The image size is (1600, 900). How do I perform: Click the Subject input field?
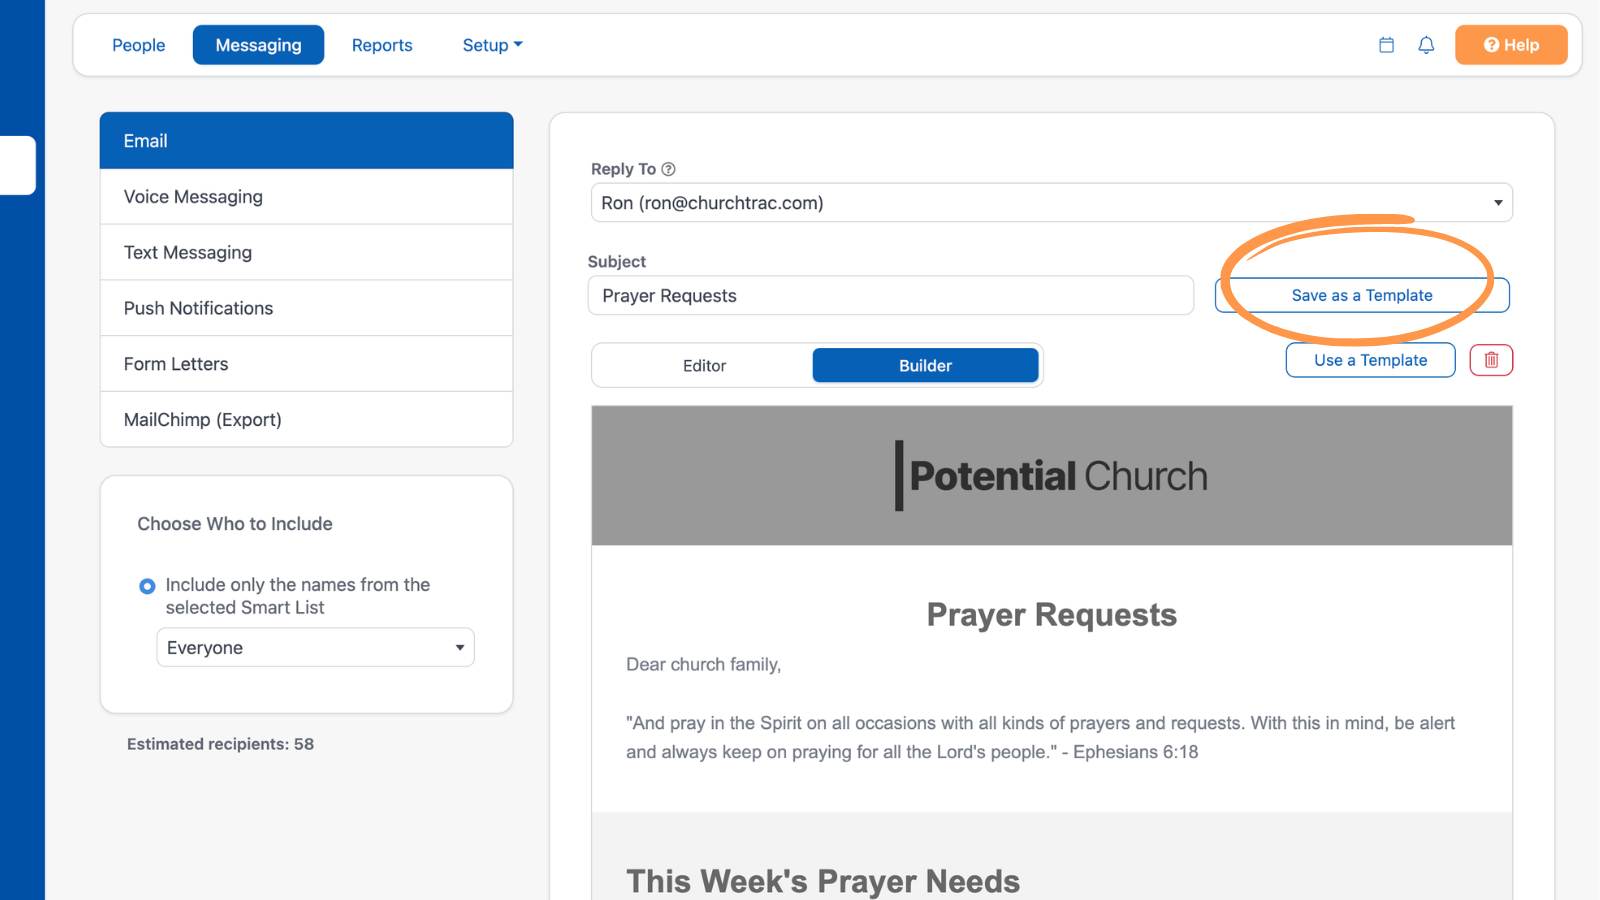[x=891, y=296]
